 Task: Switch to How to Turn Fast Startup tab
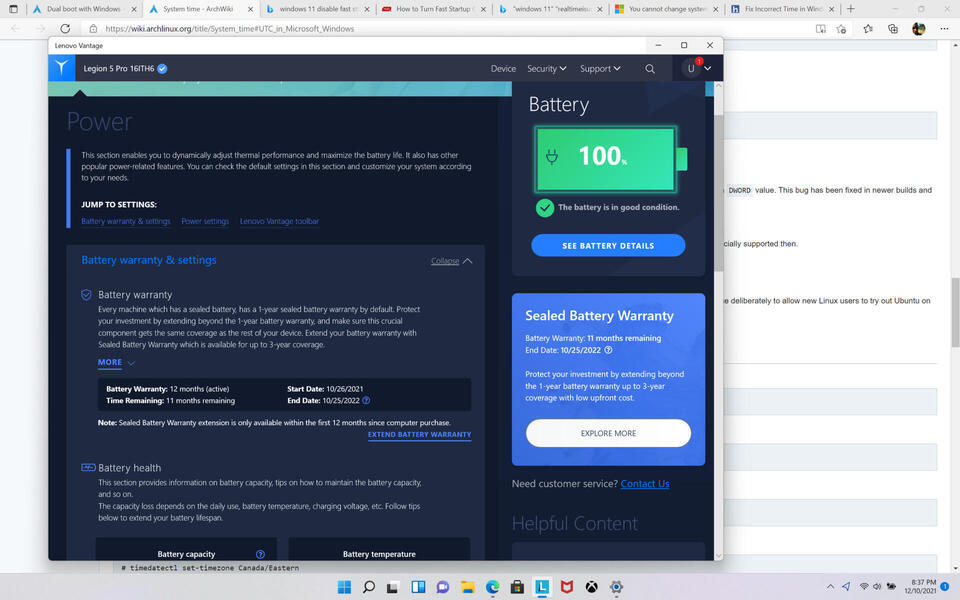(433, 9)
